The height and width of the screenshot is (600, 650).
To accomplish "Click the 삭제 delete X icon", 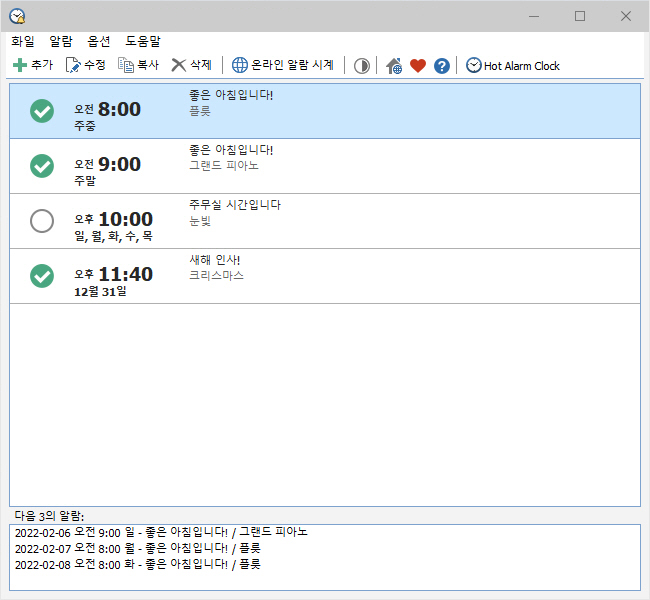I will 179,66.
